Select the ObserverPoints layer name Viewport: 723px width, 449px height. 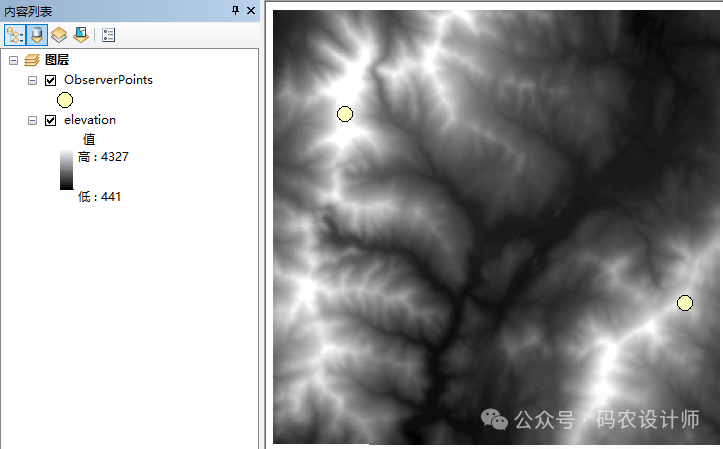[x=108, y=80]
